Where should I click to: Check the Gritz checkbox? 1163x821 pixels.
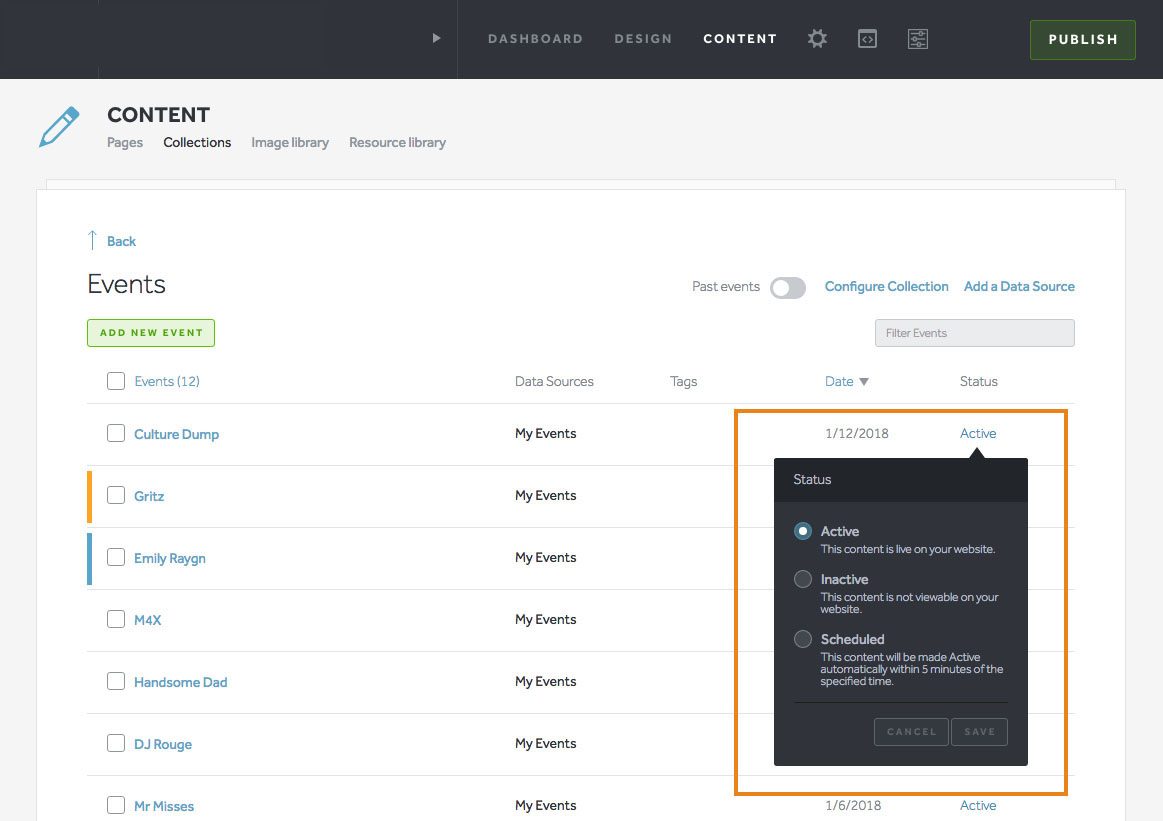click(x=116, y=495)
